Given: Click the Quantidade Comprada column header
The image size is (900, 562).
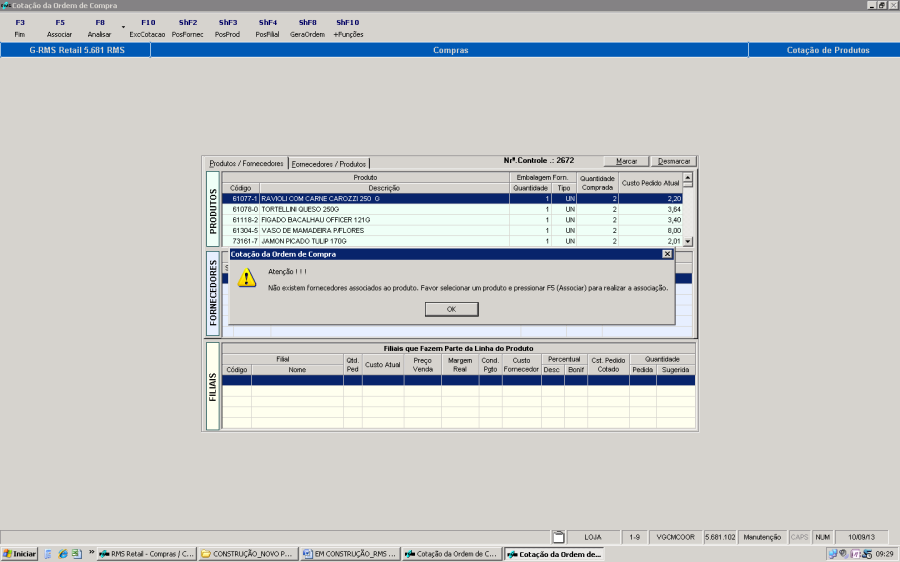Looking at the screenshot, I should (x=597, y=183).
